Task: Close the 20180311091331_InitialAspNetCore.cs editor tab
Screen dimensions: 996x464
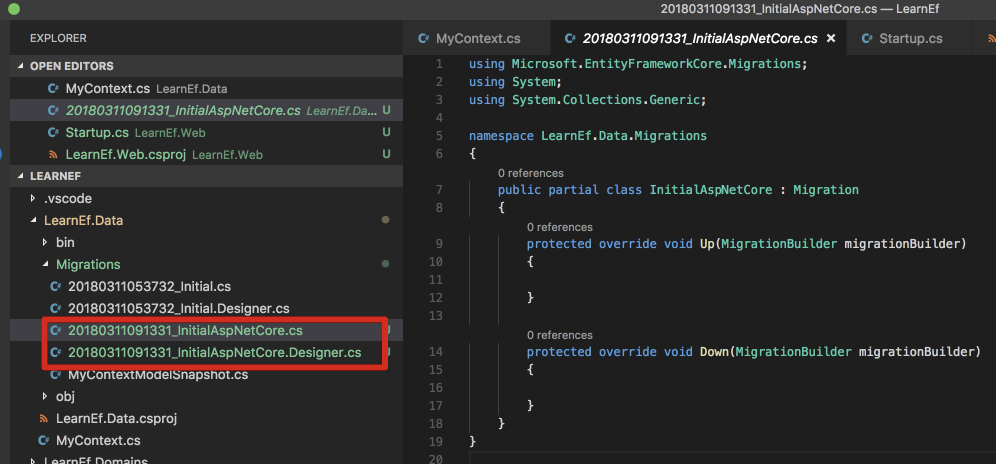Action: (830, 39)
